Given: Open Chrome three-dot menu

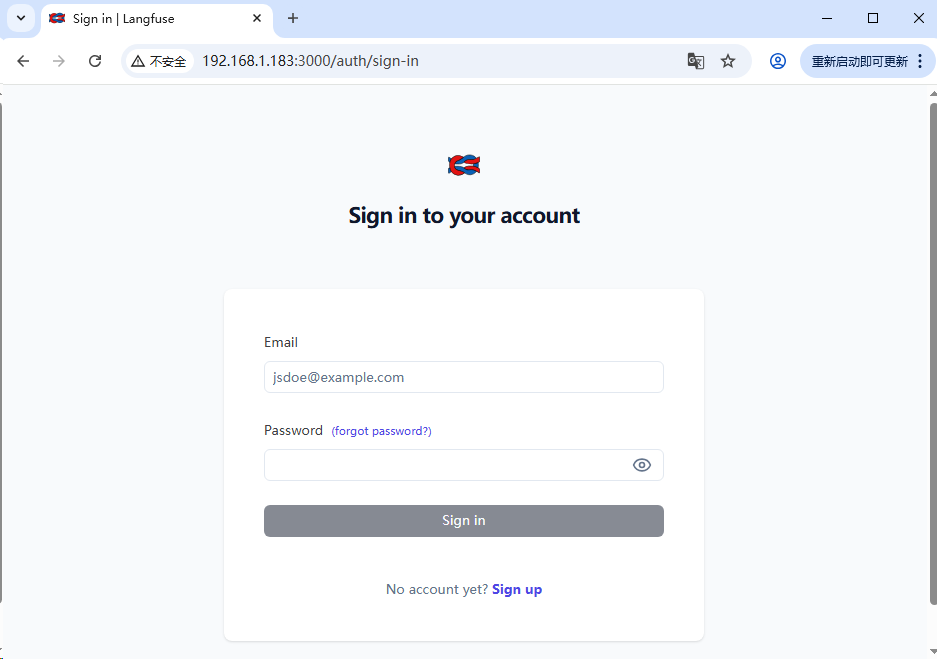Looking at the screenshot, I should [x=920, y=61].
